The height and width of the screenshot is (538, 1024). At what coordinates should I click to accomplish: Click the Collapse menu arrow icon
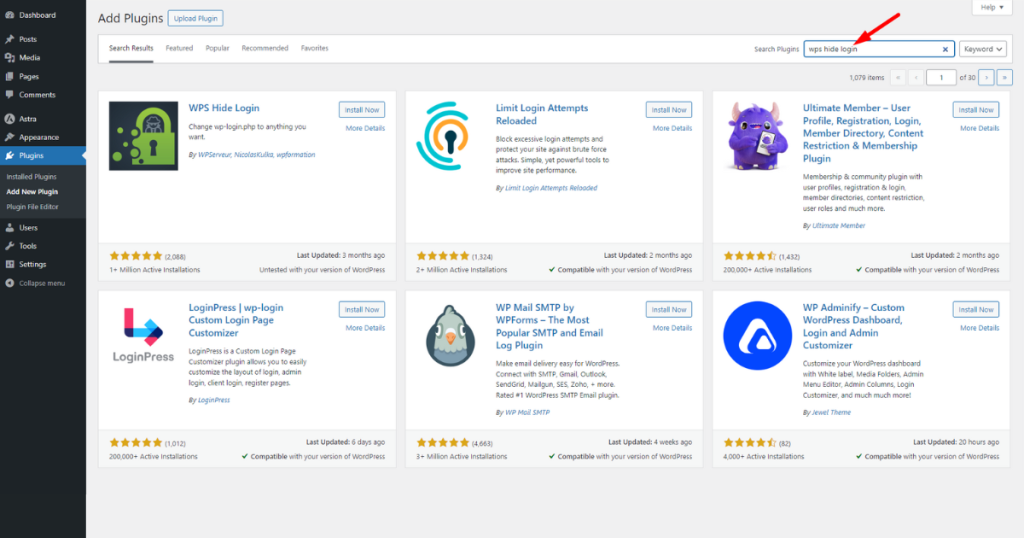coord(9,283)
